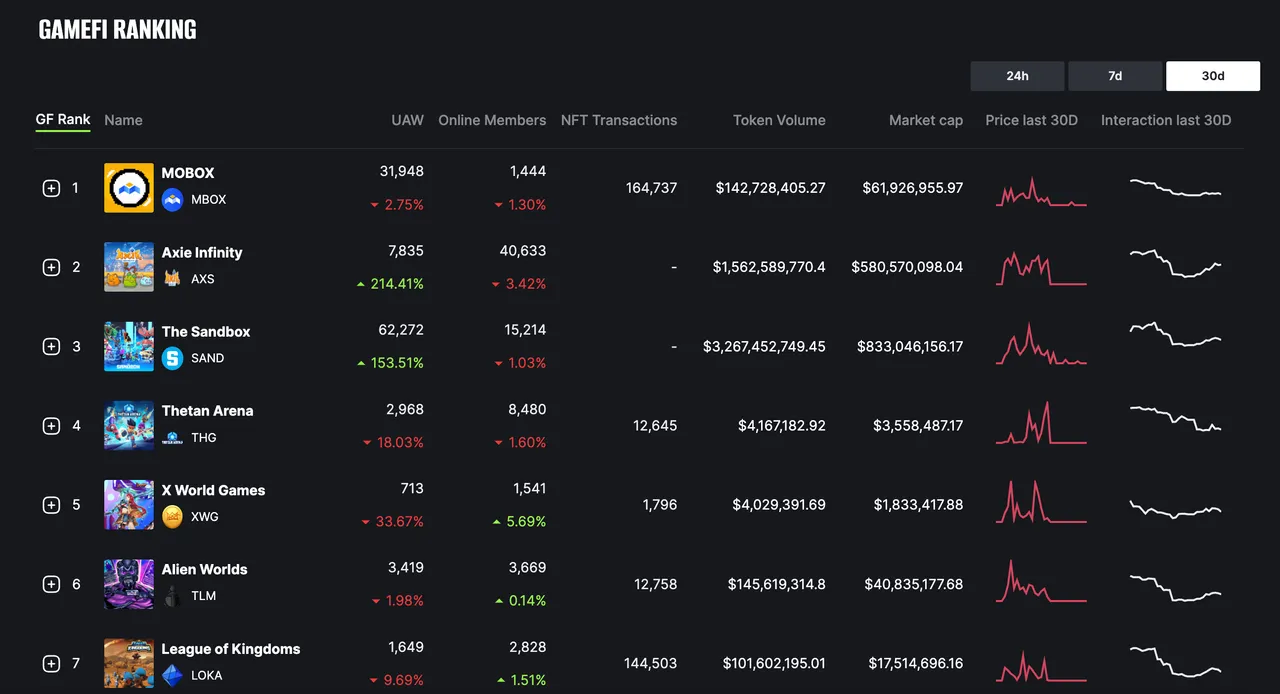1280x694 pixels.
Task: Click the Thetan Arena interaction chart
Action: (x=1175, y=418)
